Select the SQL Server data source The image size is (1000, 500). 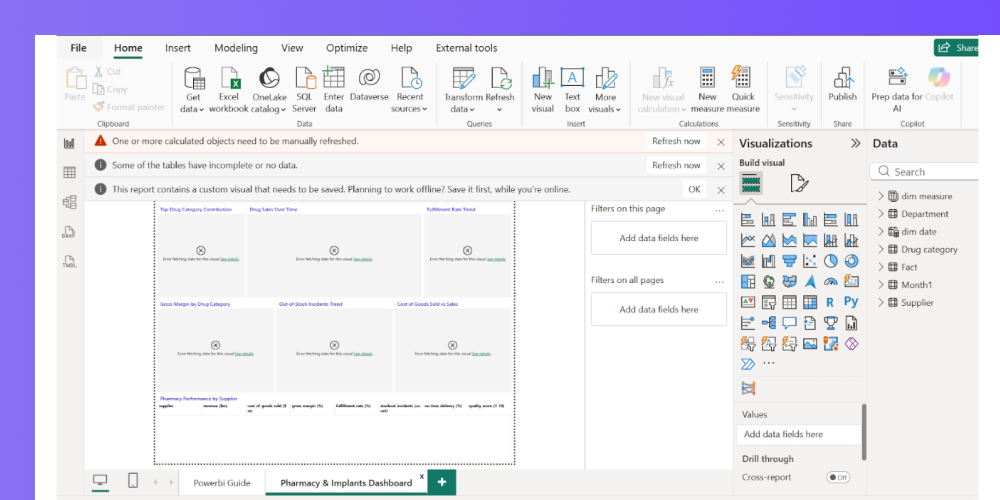(x=304, y=90)
